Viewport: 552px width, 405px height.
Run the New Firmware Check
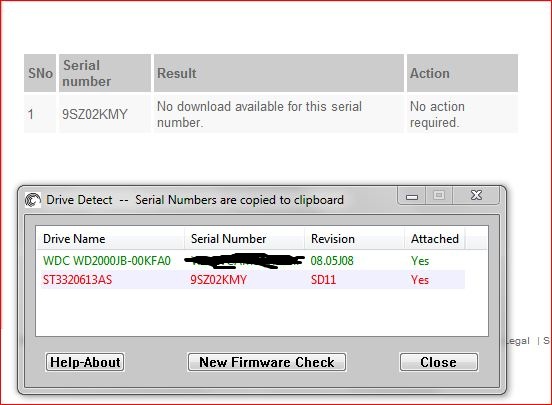267,362
